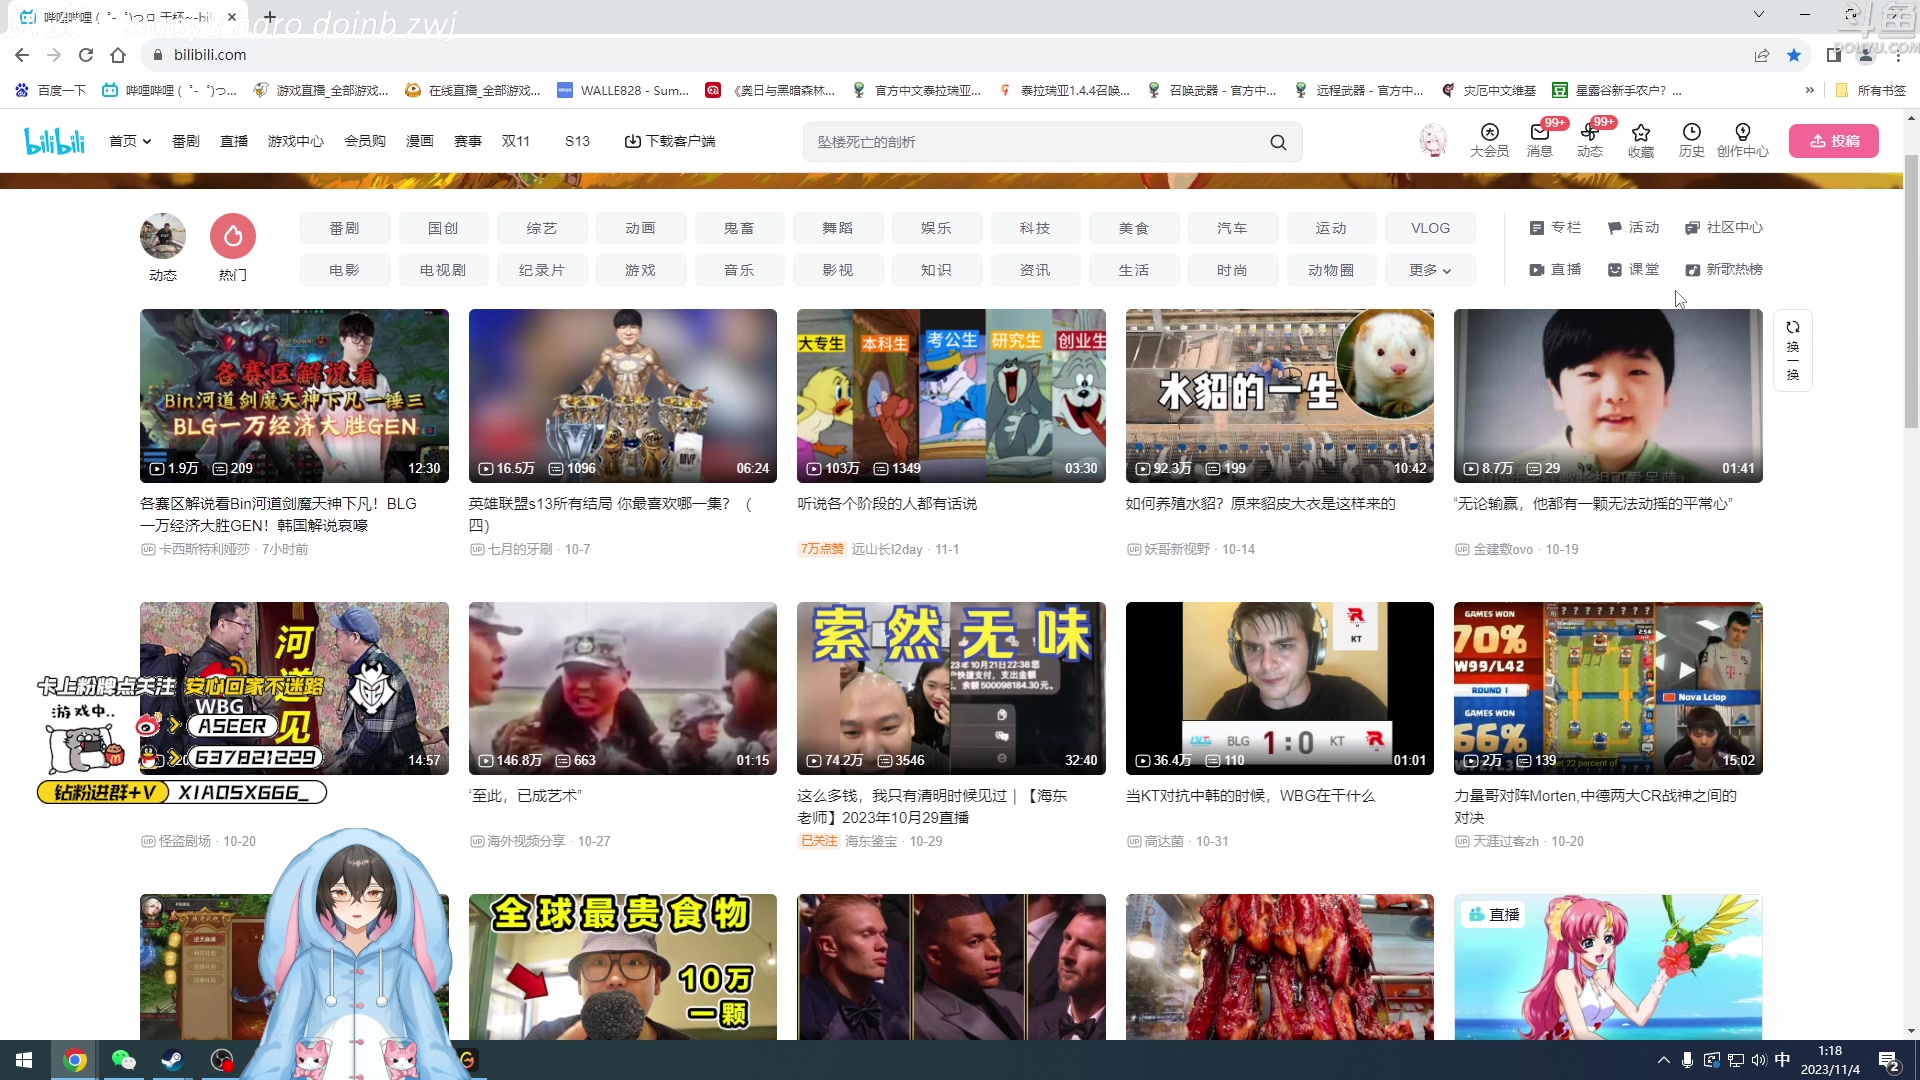
Task: Open uploader 金建覅ovo link
Action: click(x=1494, y=549)
